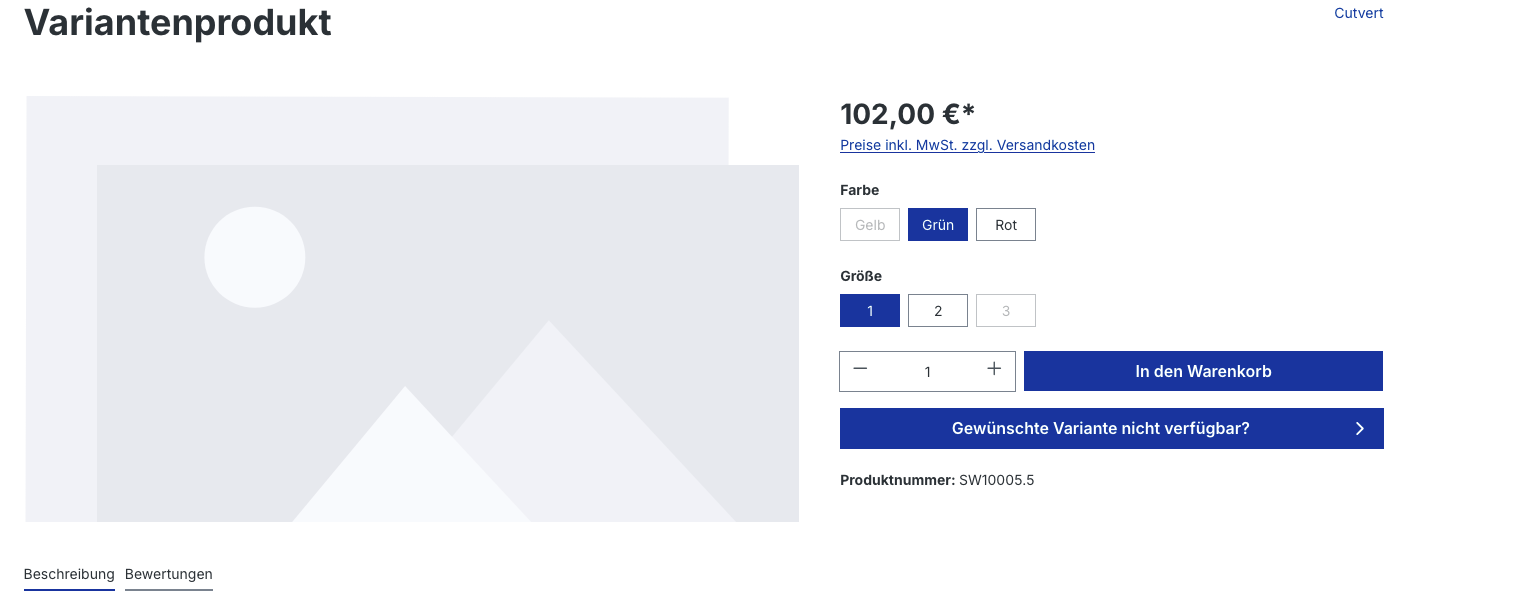Click 'Gewünschte Variante nicht verfügbar?' label
Image resolution: width=1529 pixels, height=616 pixels.
pos(1100,429)
